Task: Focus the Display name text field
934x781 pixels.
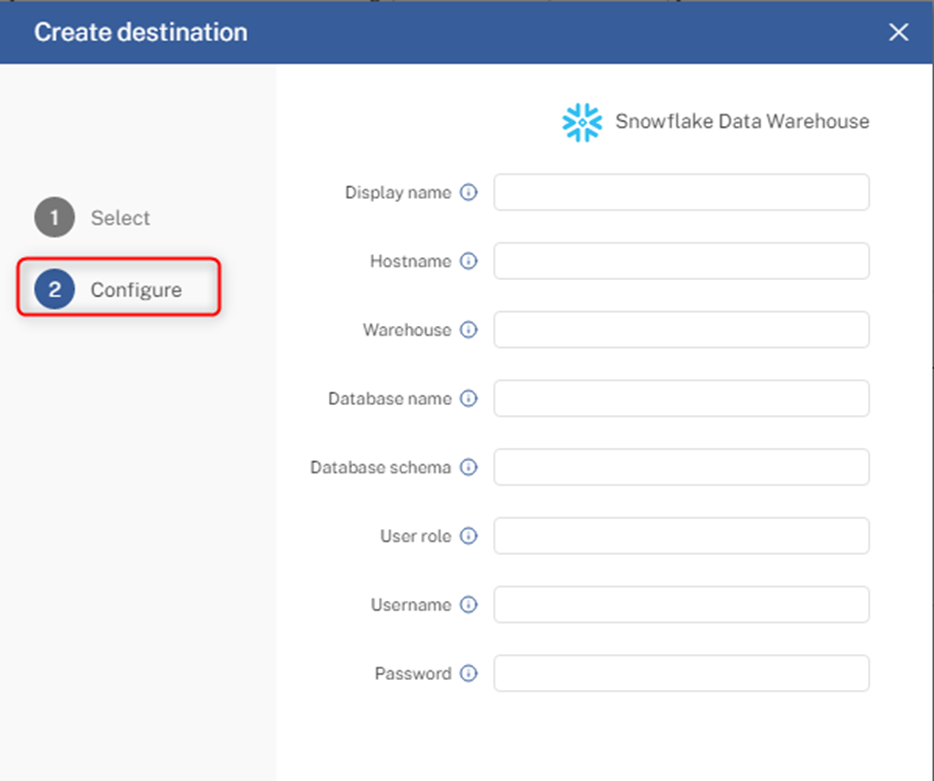Action: (x=681, y=192)
